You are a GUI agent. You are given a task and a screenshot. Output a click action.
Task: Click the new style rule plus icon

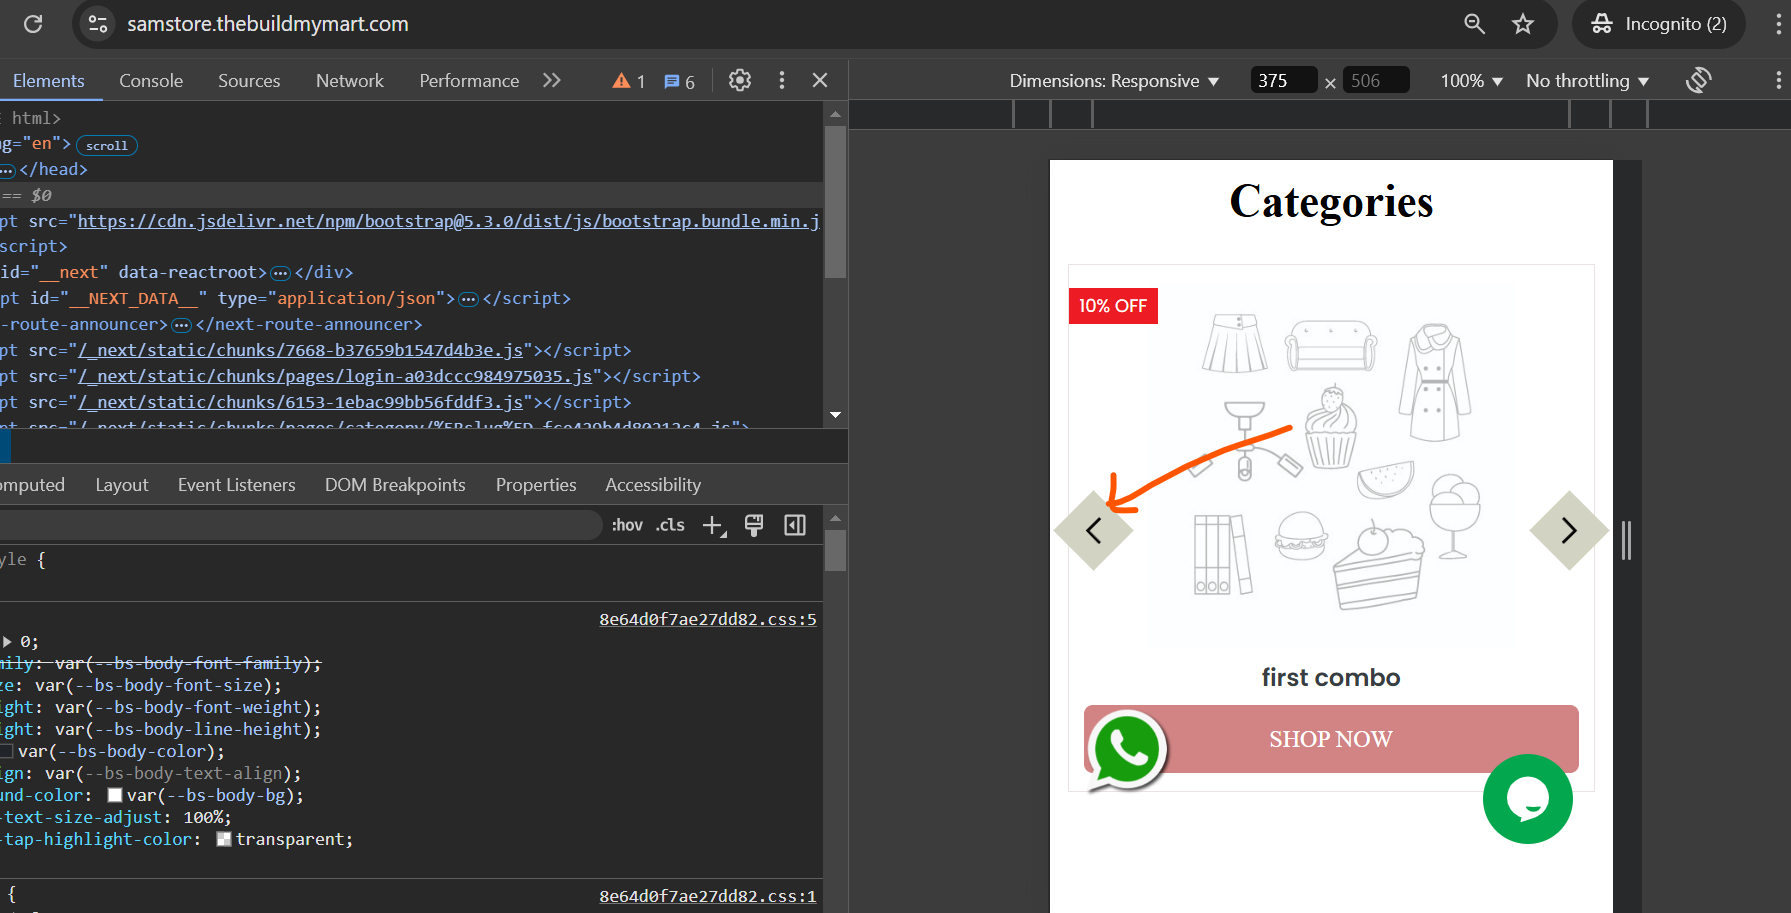click(x=714, y=526)
